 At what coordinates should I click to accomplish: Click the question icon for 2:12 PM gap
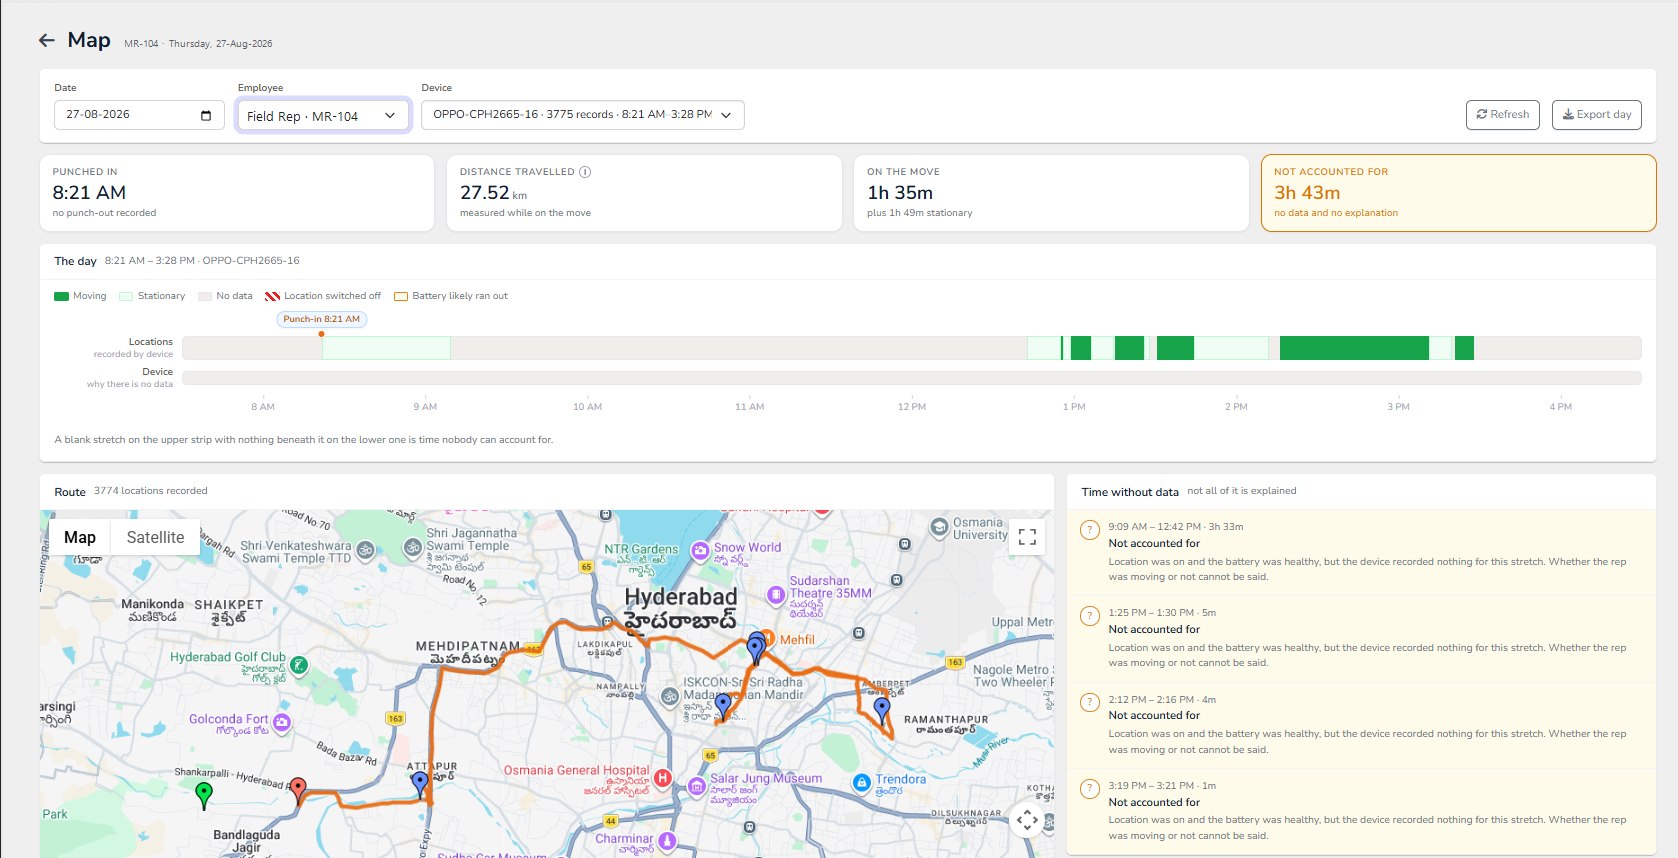pos(1090,702)
